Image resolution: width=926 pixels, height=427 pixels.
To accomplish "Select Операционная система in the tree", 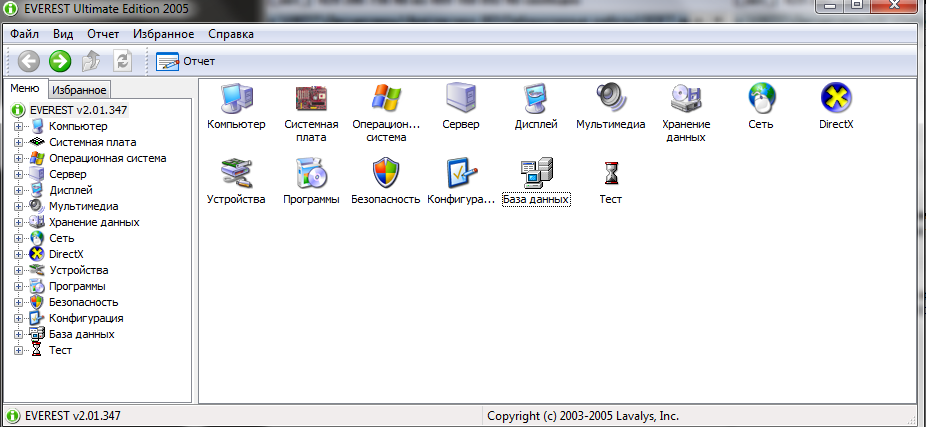I will tap(108, 158).
